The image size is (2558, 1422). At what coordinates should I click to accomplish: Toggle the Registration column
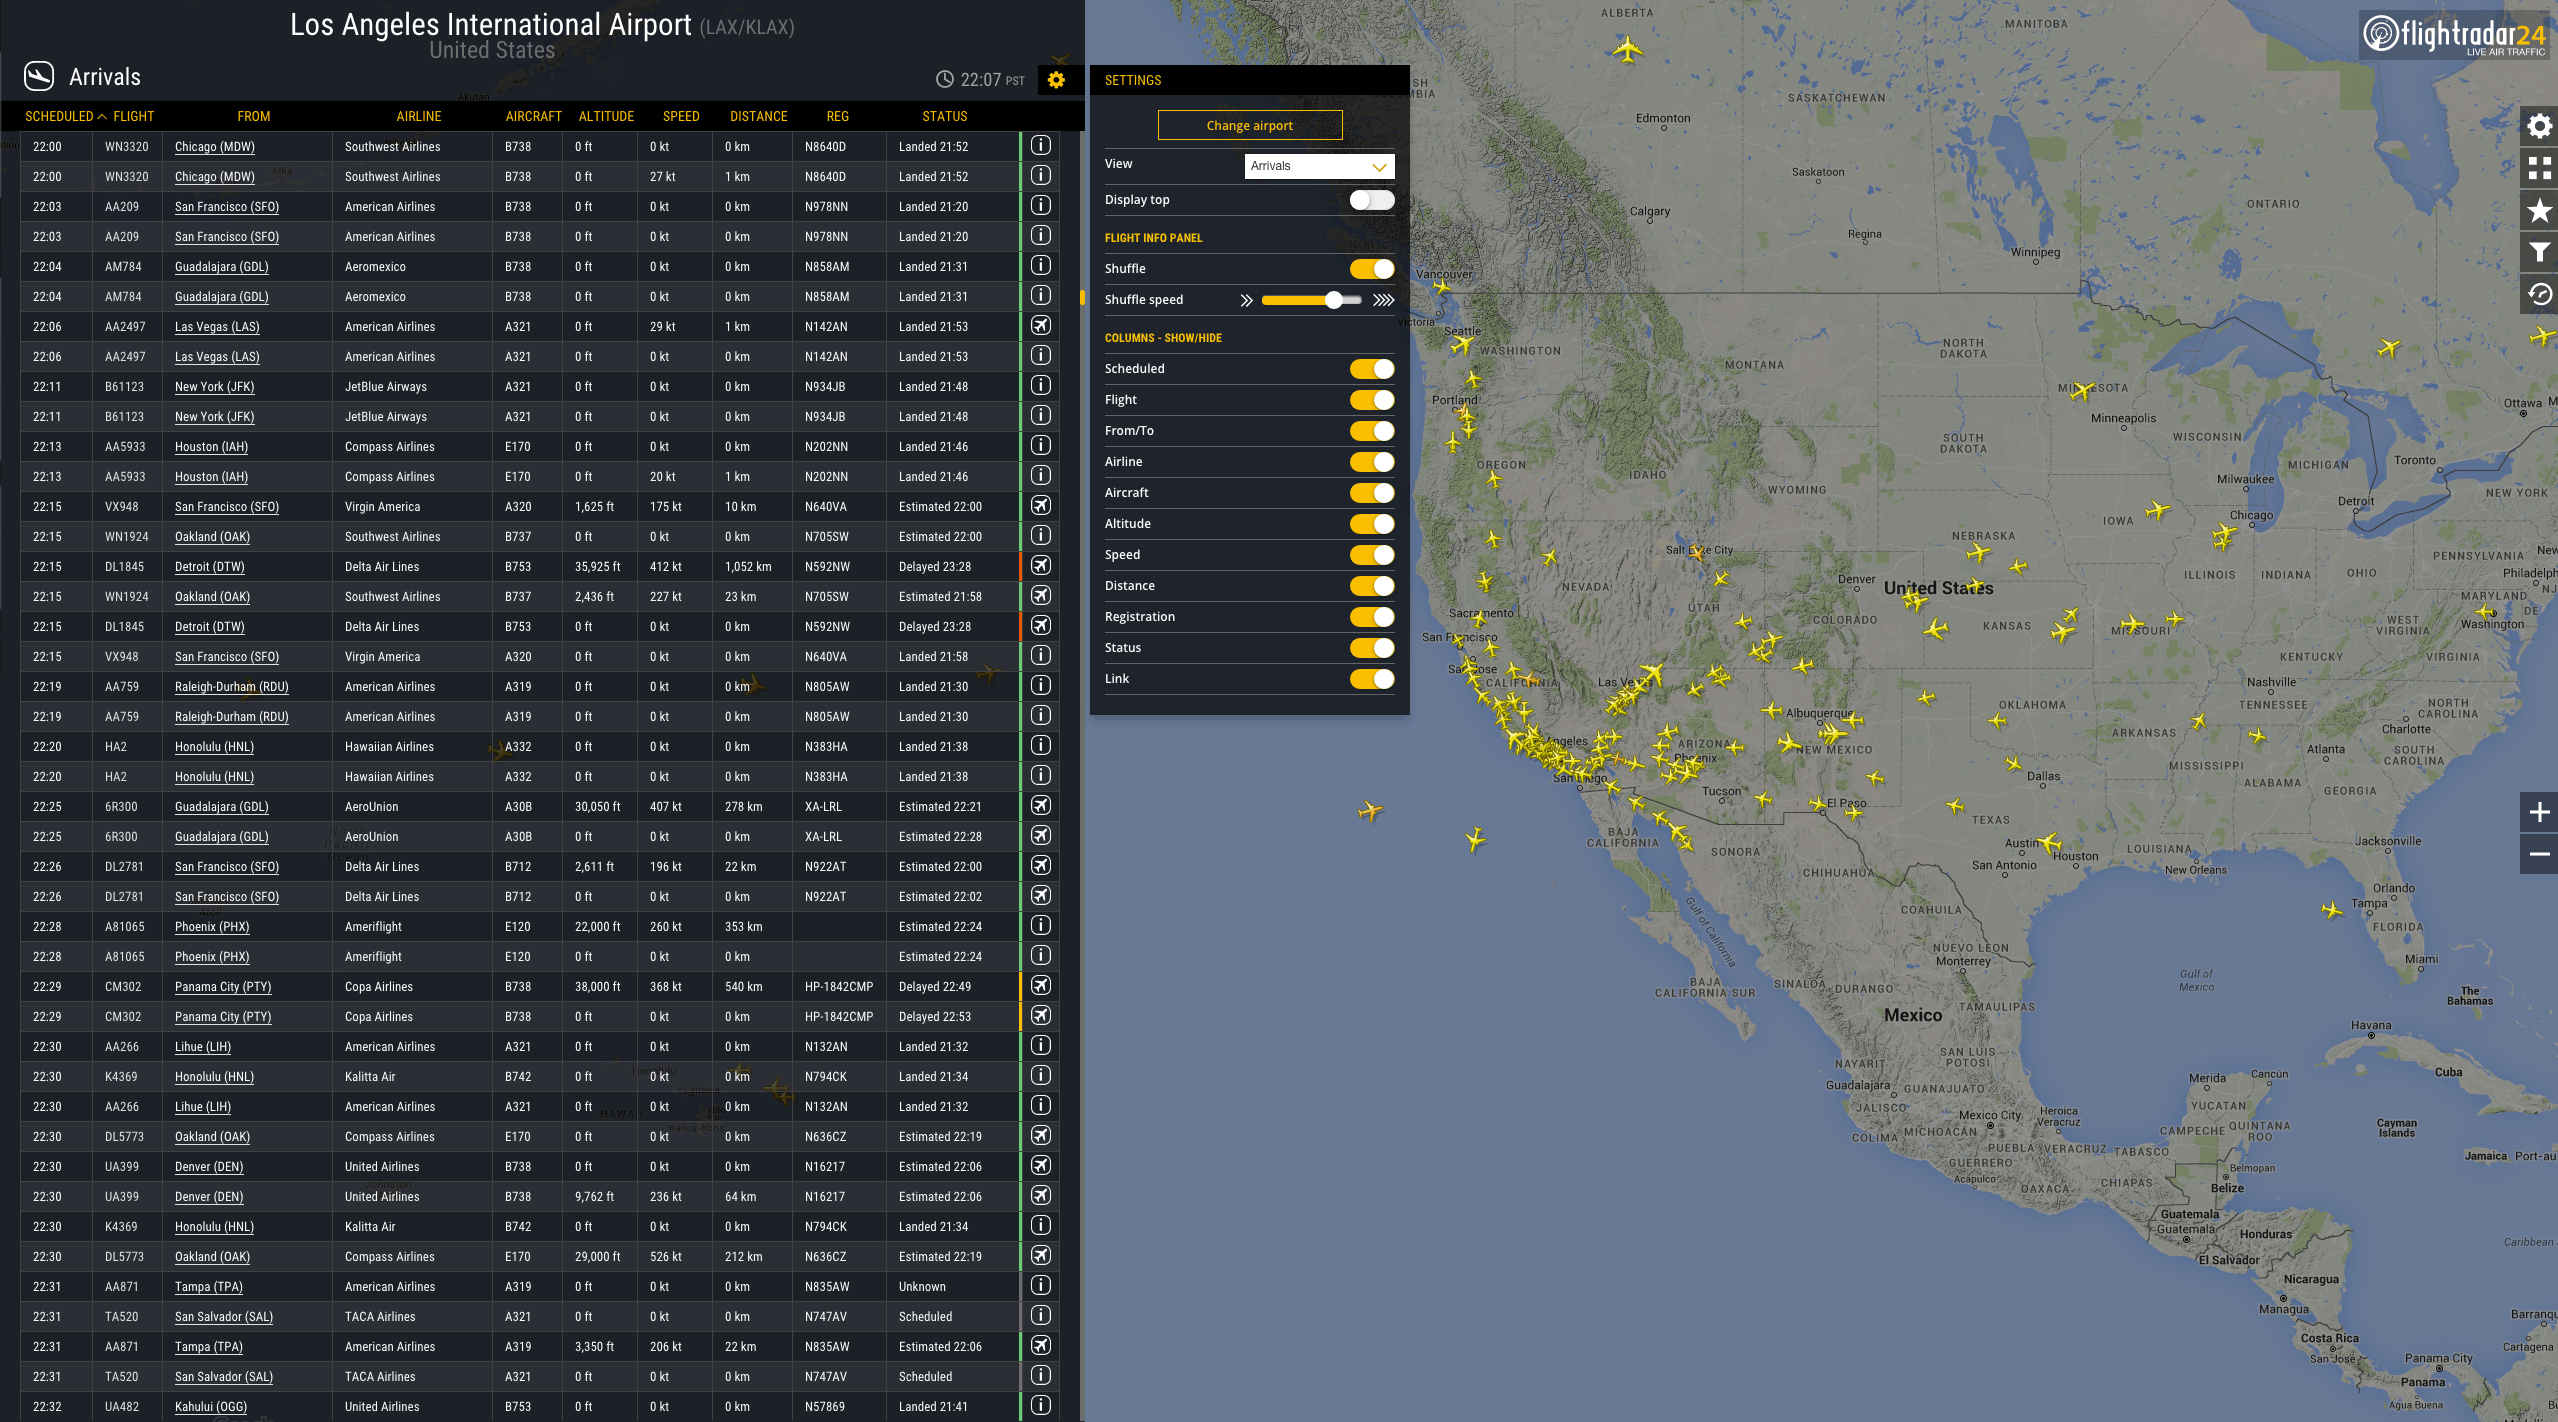pos(1371,617)
